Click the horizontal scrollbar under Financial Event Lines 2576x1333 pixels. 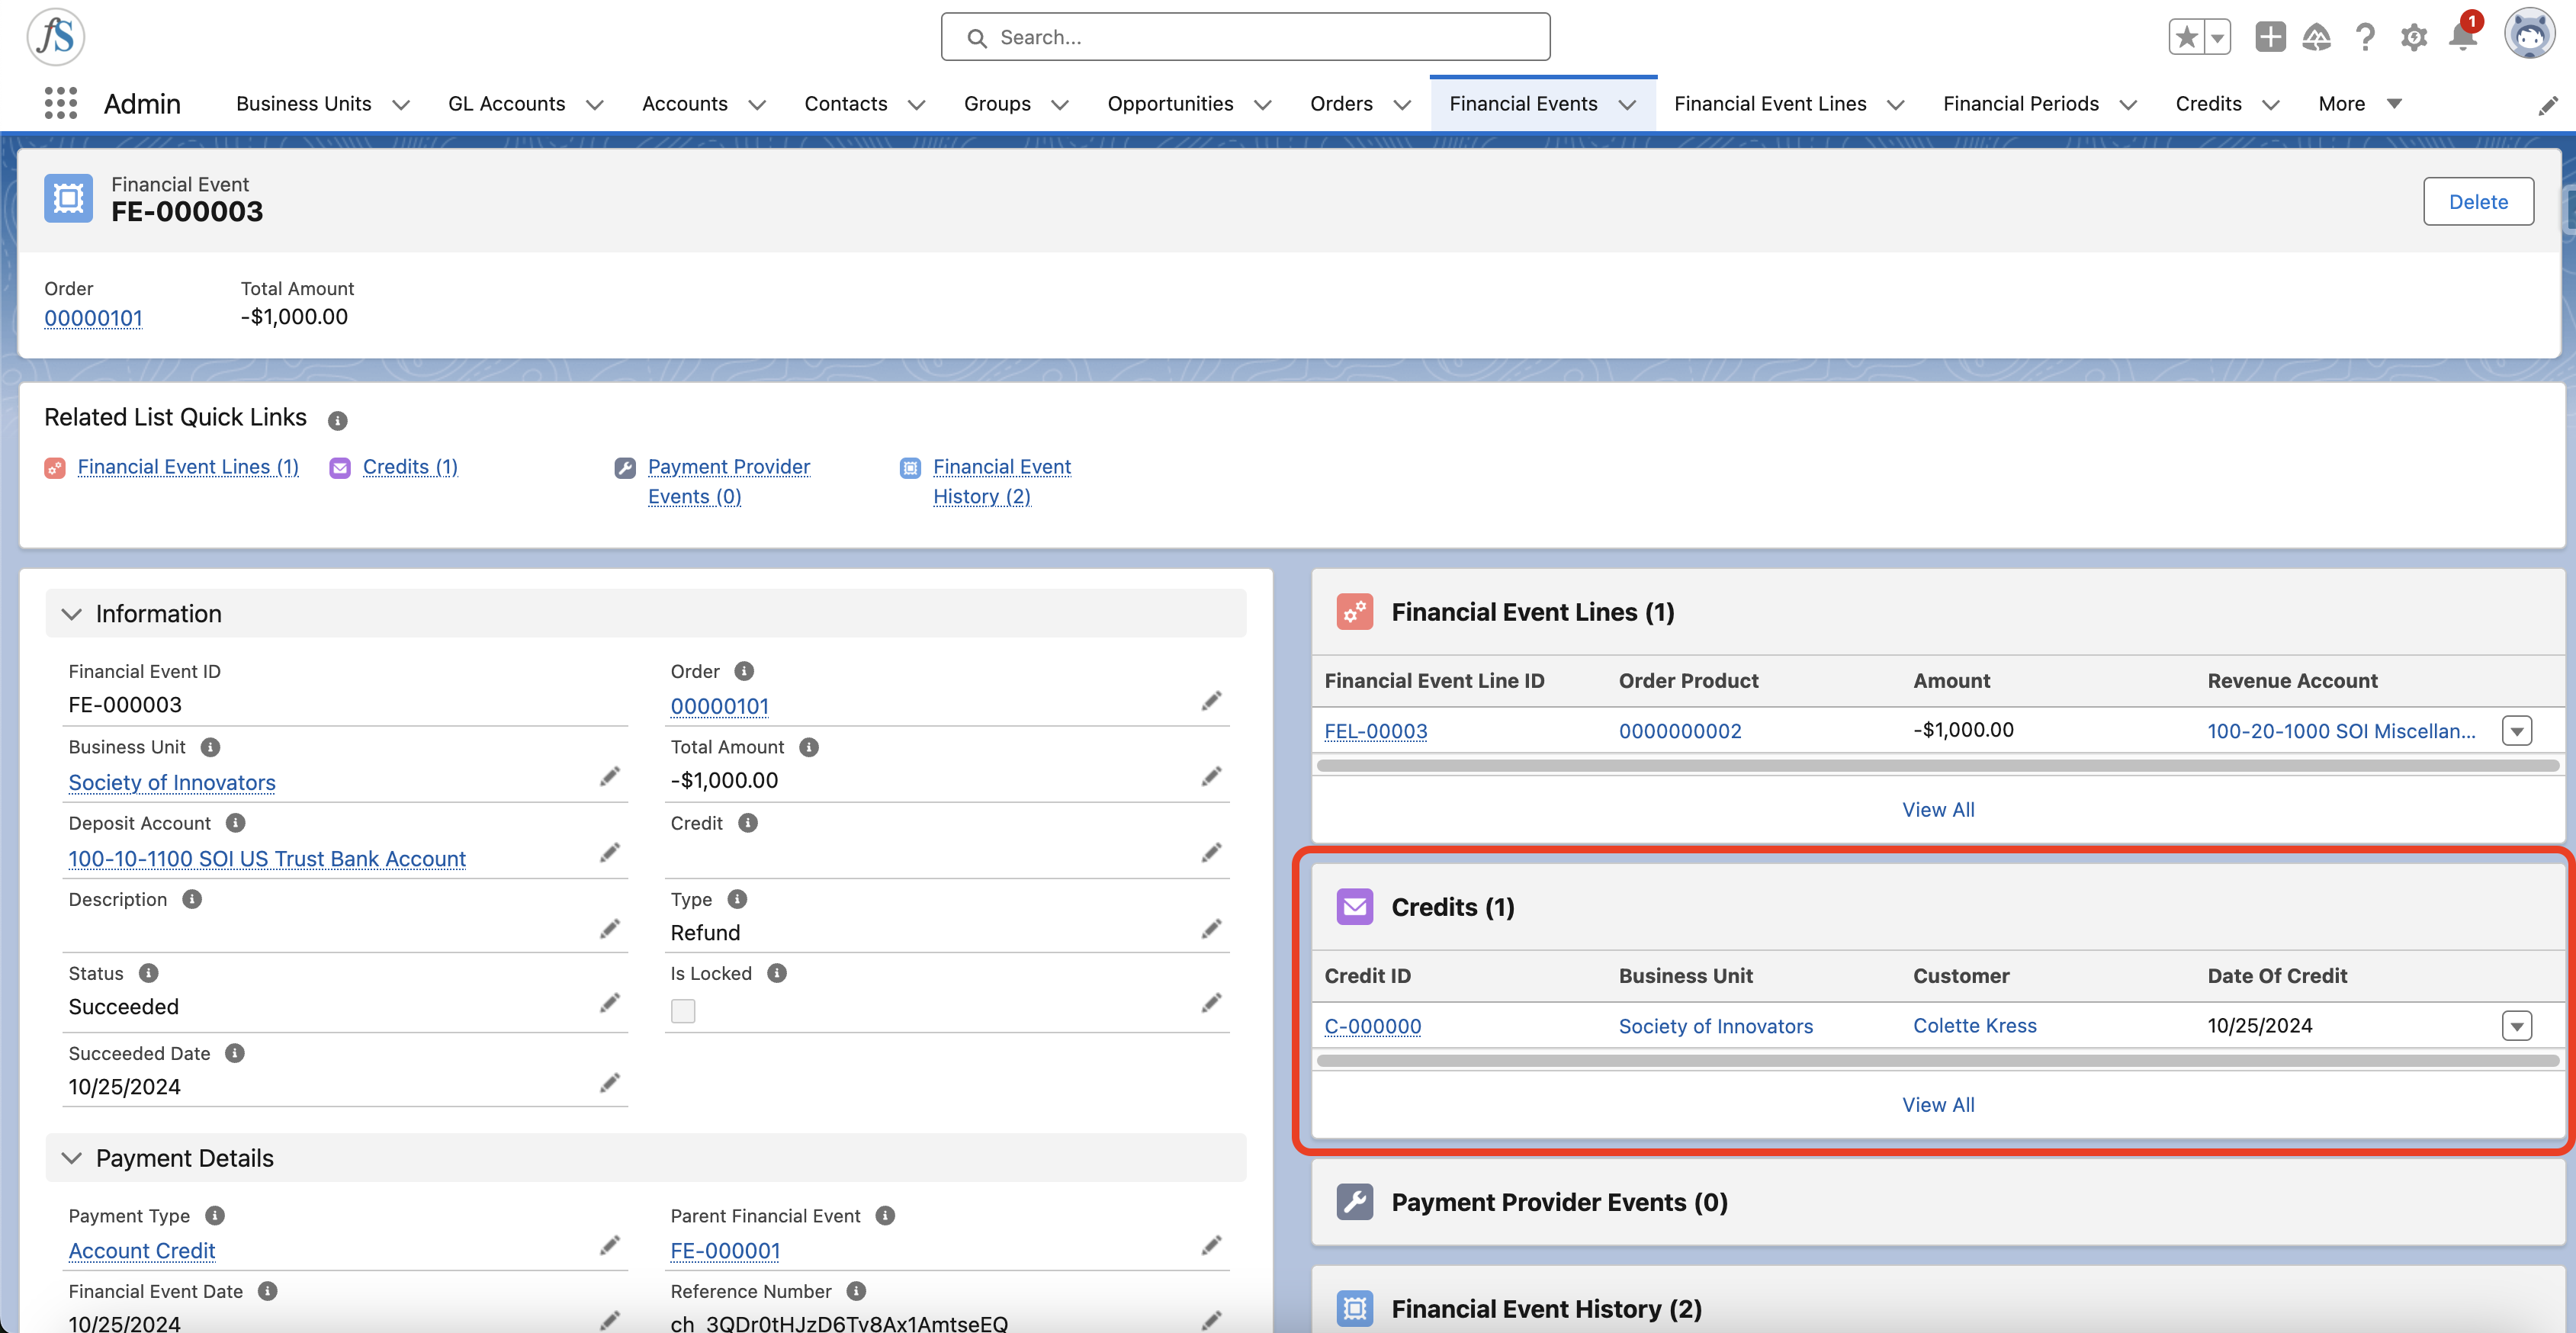1938,766
